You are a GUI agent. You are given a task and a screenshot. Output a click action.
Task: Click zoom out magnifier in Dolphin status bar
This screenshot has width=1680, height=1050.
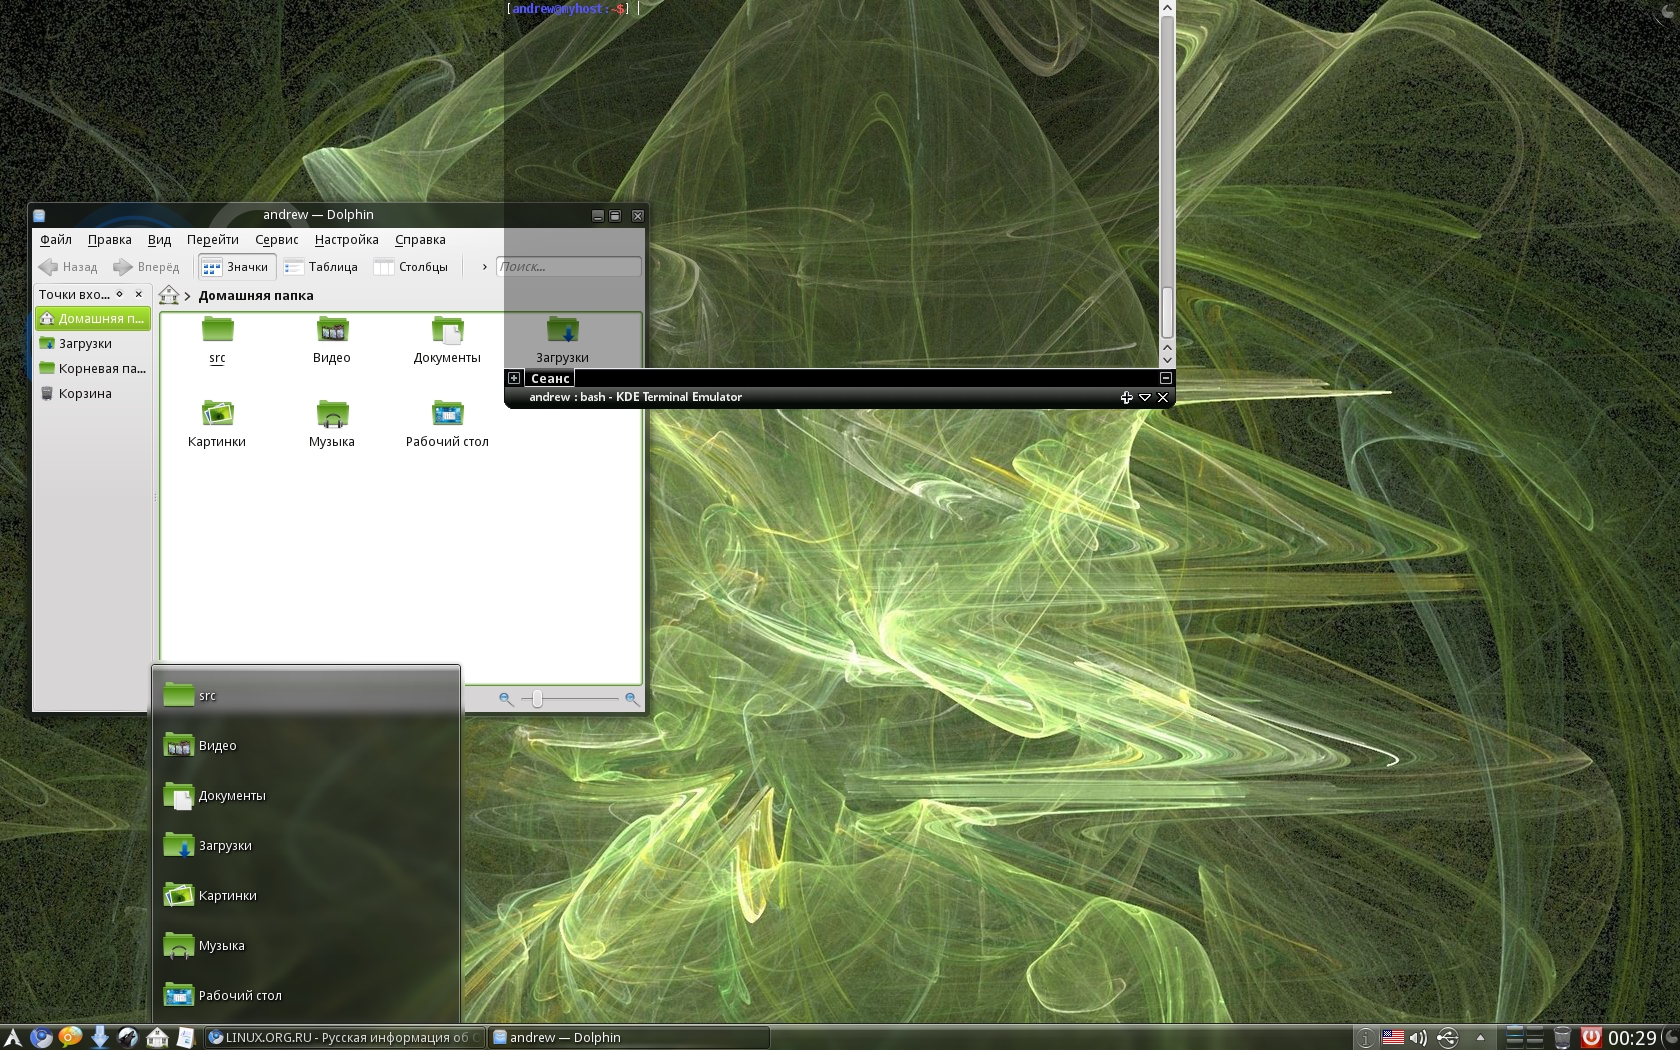[x=506, y=699]
